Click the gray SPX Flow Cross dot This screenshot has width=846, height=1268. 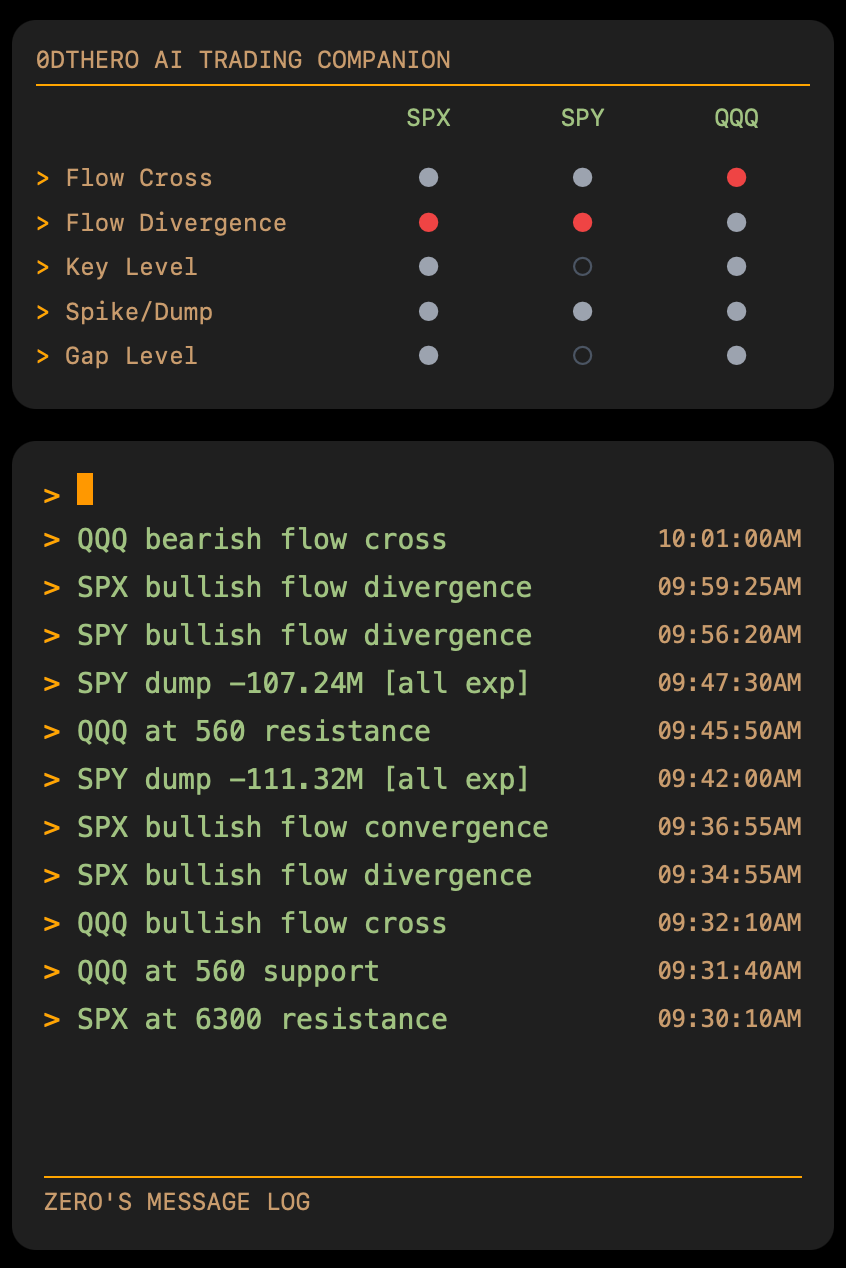click(428, 178)
